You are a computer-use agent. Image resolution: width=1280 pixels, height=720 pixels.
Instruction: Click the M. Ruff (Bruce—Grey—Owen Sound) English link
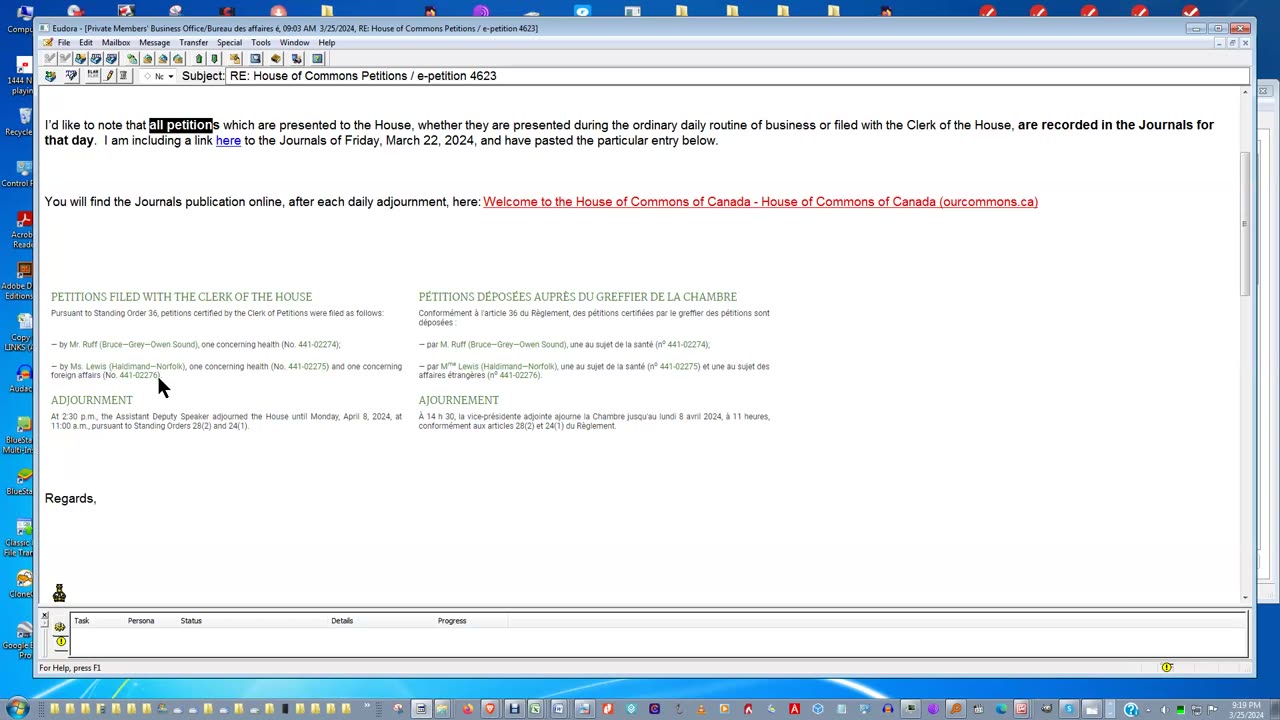133,345
